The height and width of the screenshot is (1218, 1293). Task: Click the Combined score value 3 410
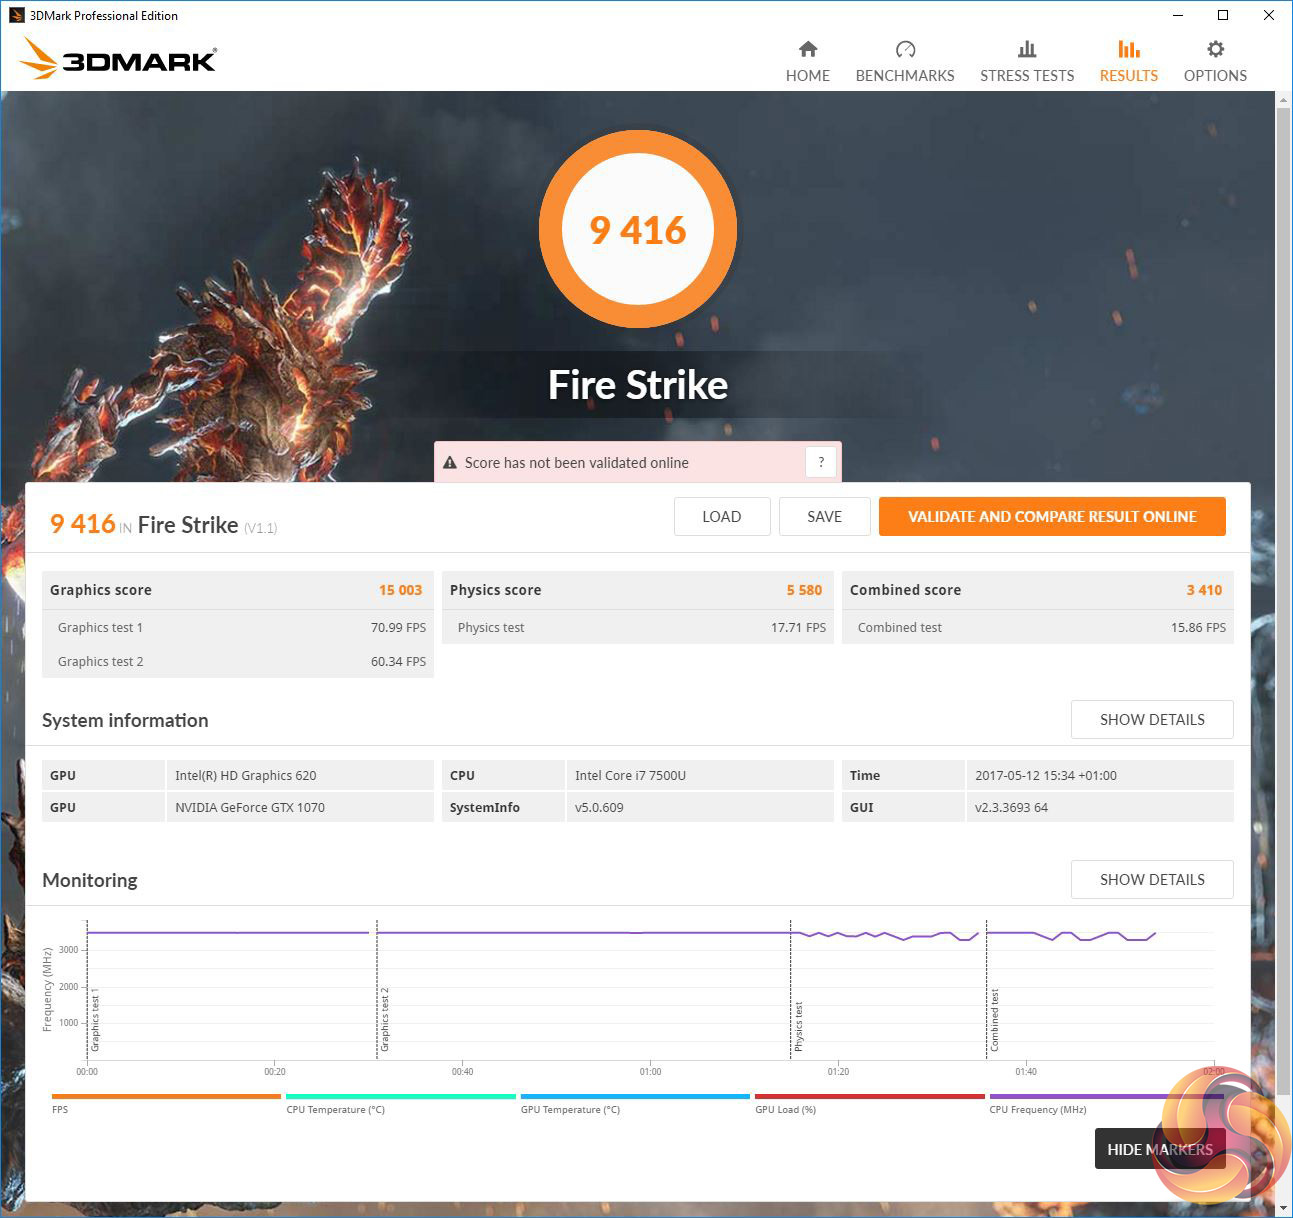(x=1204, y=590)
